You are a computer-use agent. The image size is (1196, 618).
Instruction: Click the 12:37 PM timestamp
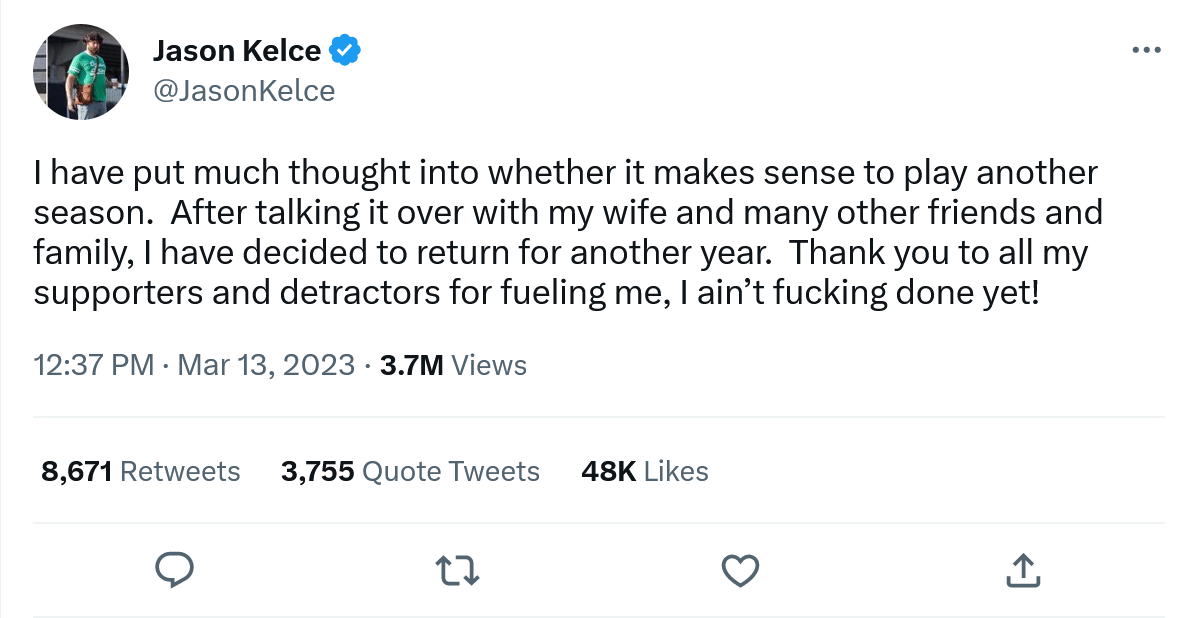click(93, 365)
